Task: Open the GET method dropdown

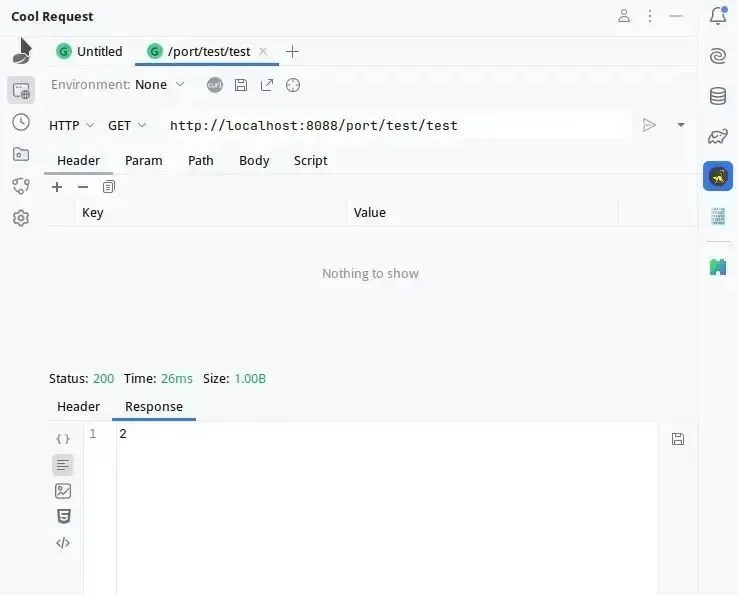Action: [127, 126]
